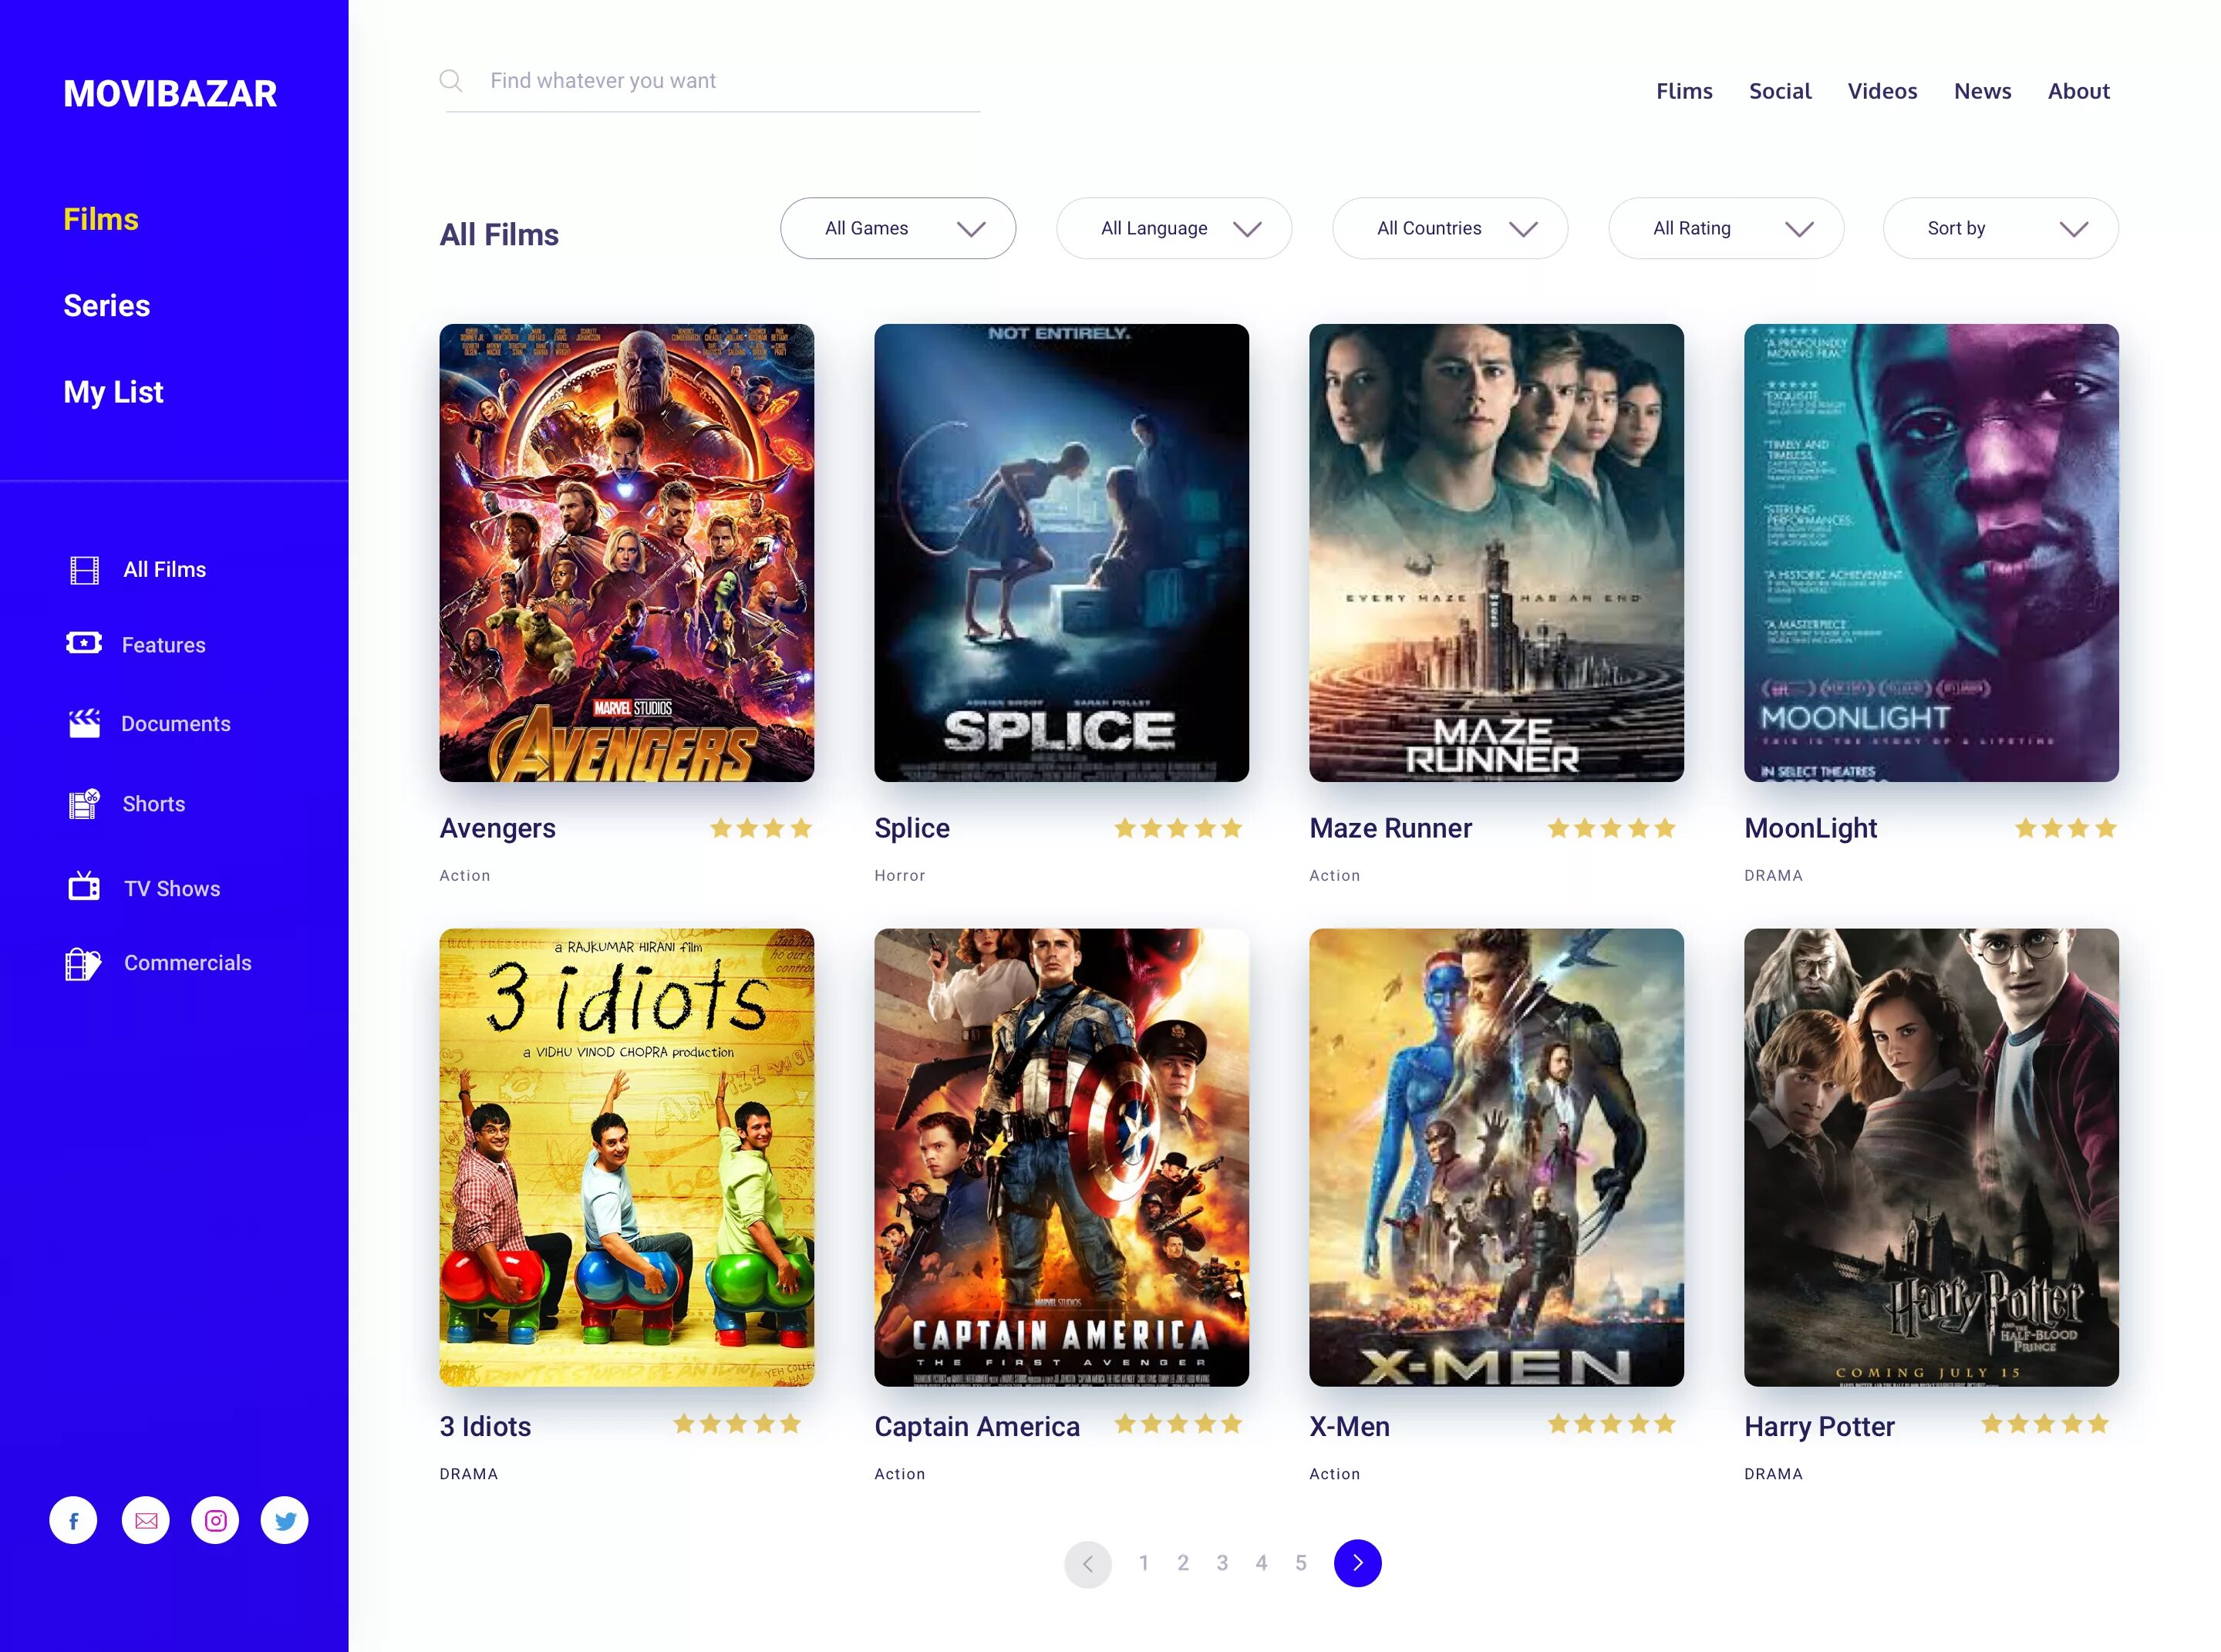Click the Avengers title text
Screen dimensions: 2221x1652
coord(497,828)
